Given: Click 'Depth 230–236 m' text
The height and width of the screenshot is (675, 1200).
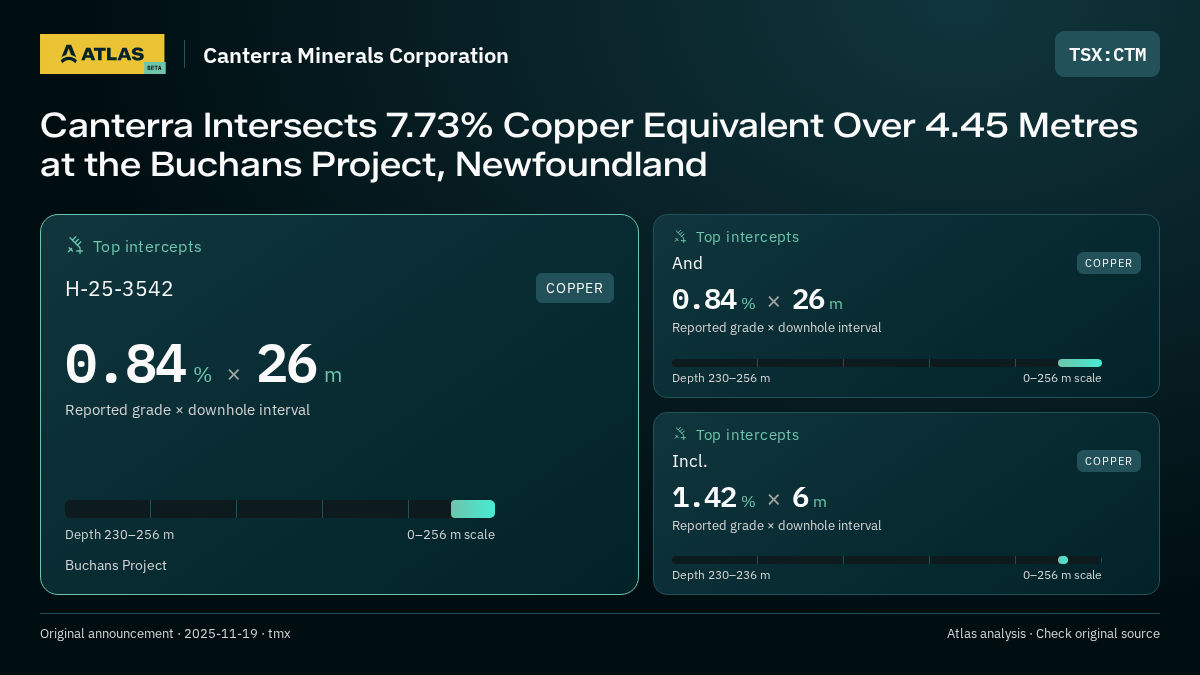Looking at the screenshot, I should point(721,575).
